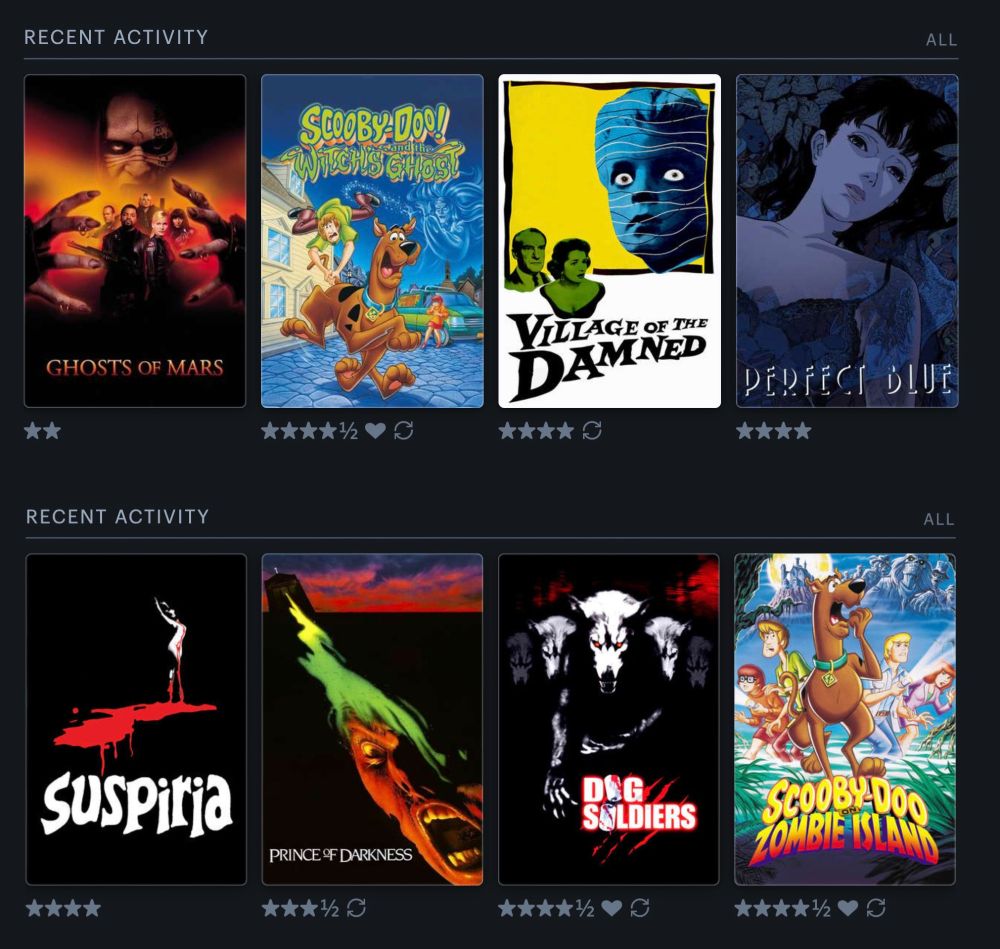1000x949 pixels.
Task: Click the four-star rating under Suspiria
Action: [63, 908]
